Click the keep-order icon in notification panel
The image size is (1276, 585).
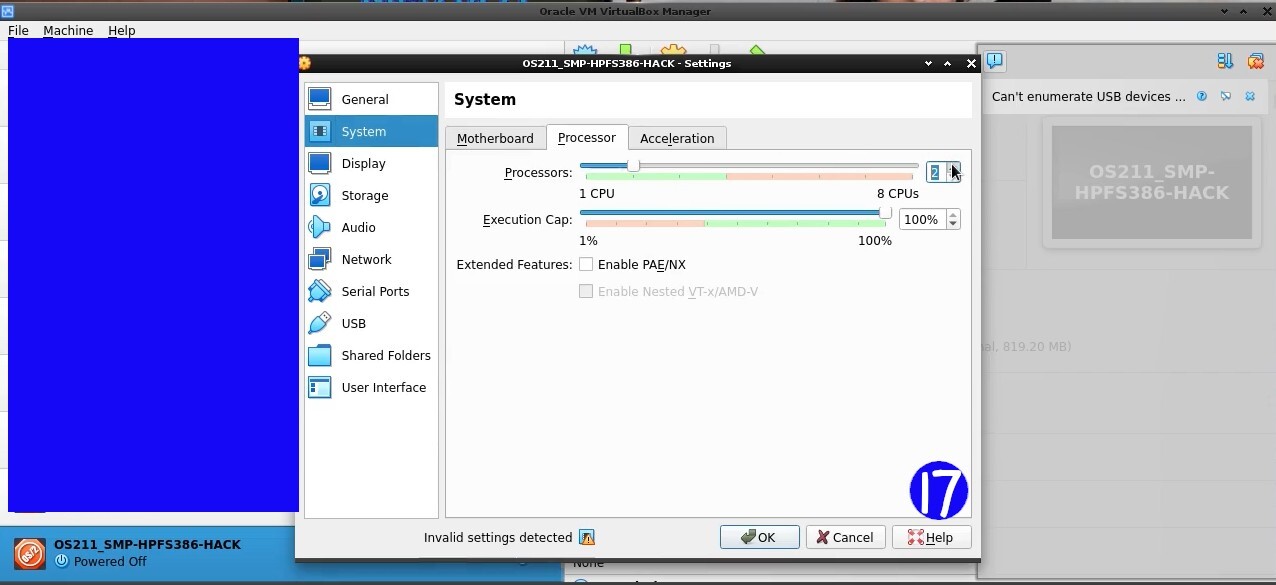[x=1225, y=61]
